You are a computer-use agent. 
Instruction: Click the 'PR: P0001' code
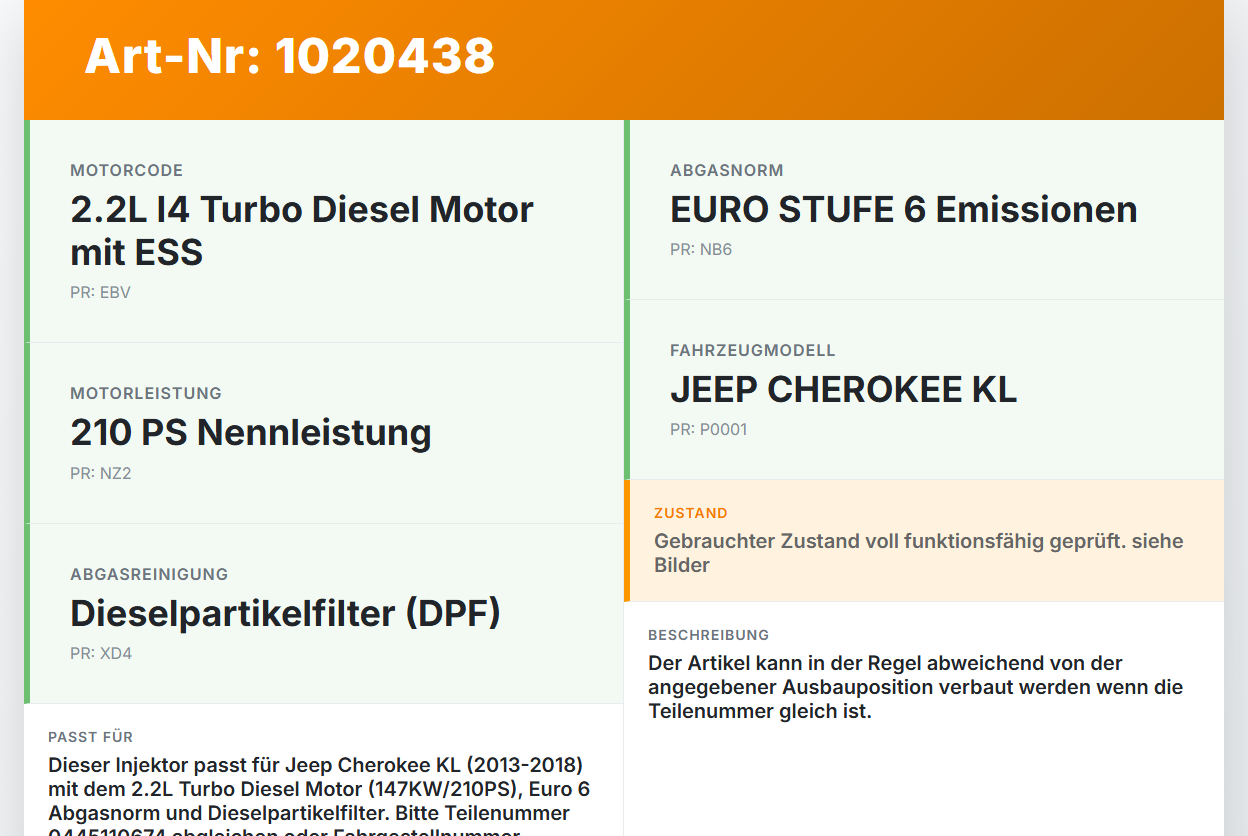tap(709, 430)
